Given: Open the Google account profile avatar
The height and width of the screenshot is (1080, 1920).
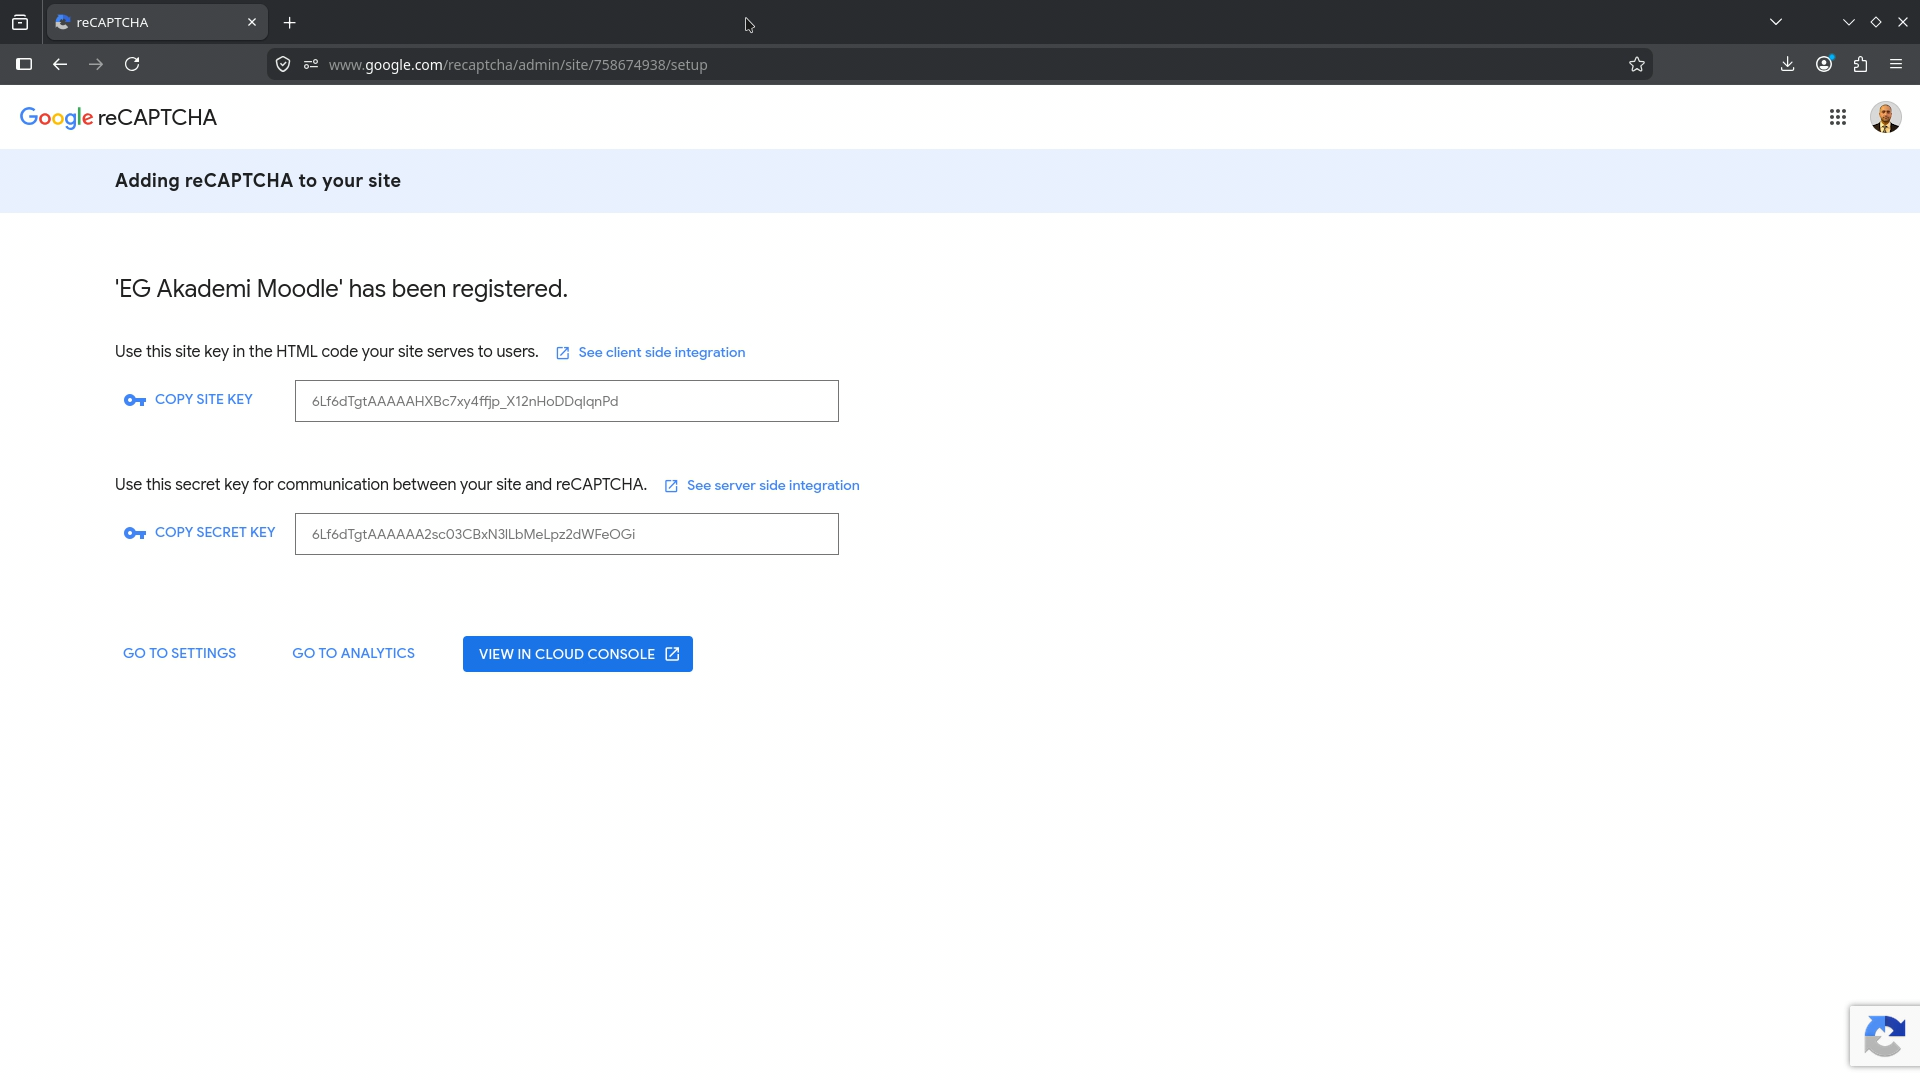Looking at the screenshot, I should click(x=1885, y=118).
